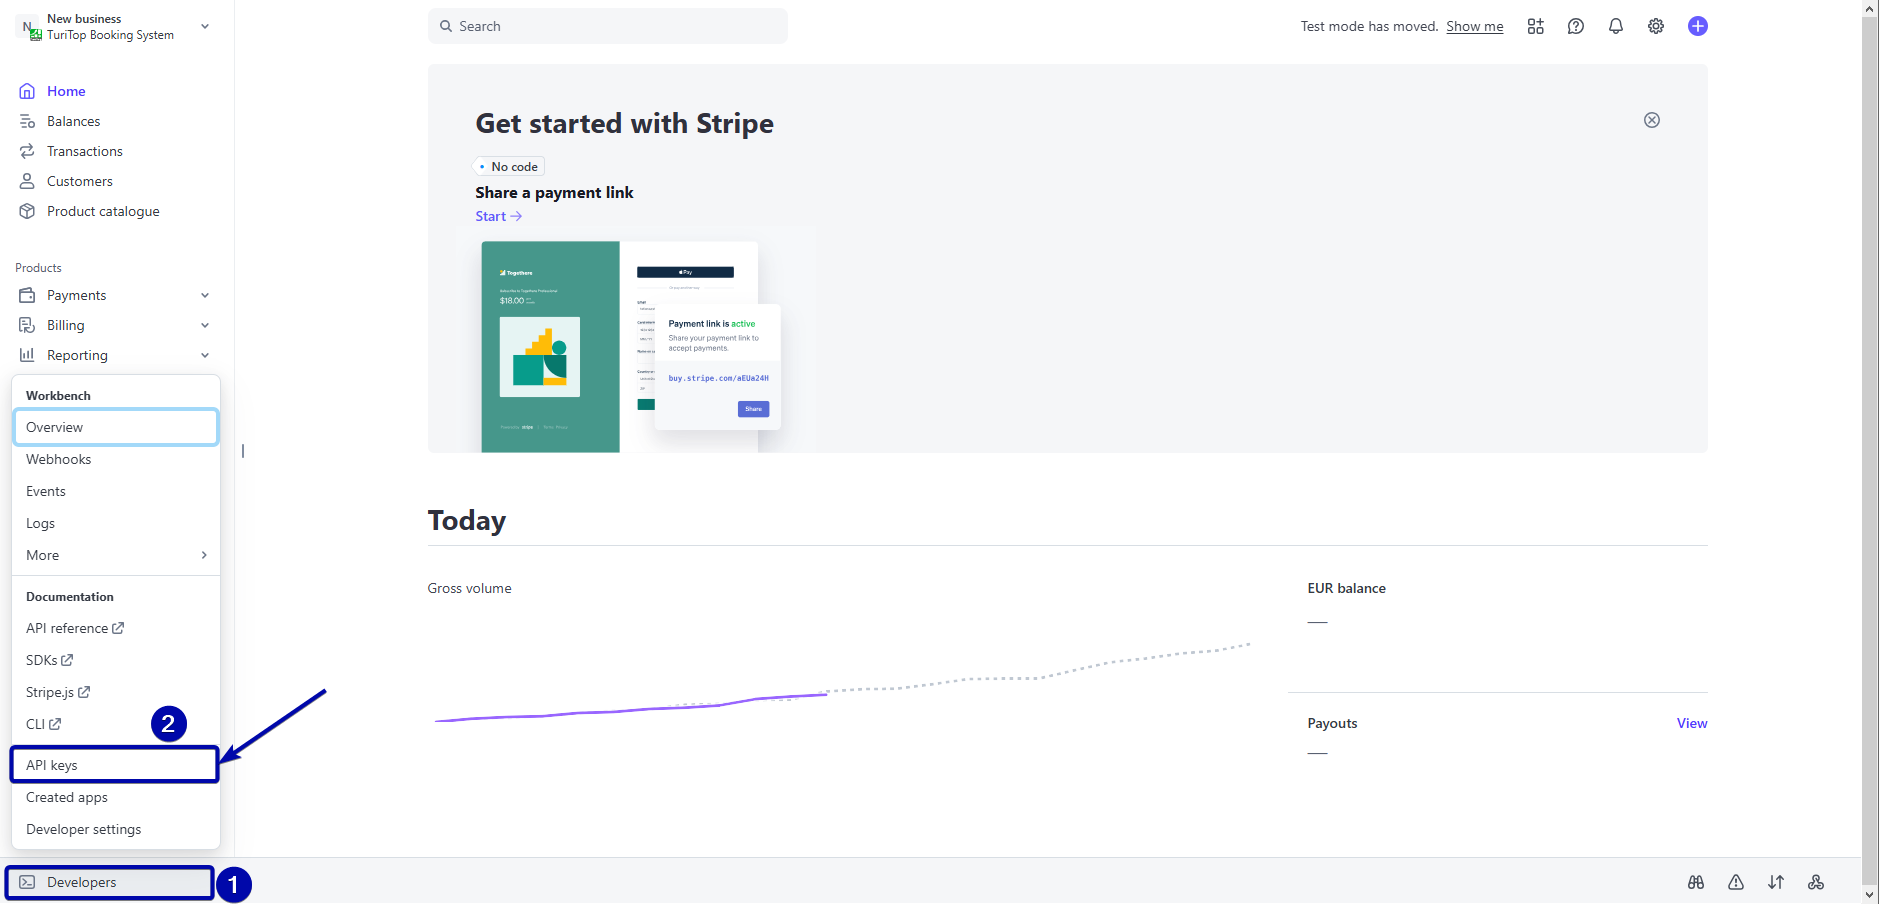The width and height of the screenshot is (1879, 904).
Task: Open the Errors warning triangle in Workbench bar
Action: (x=1736, y=883)
